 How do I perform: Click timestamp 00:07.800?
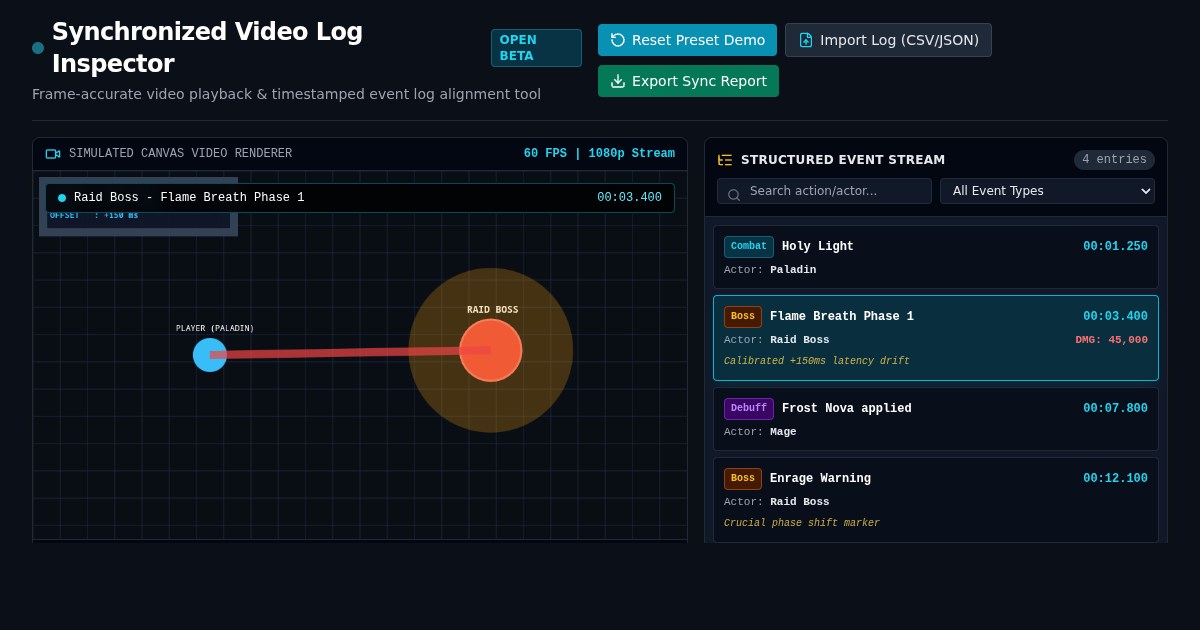point(1115,409)
